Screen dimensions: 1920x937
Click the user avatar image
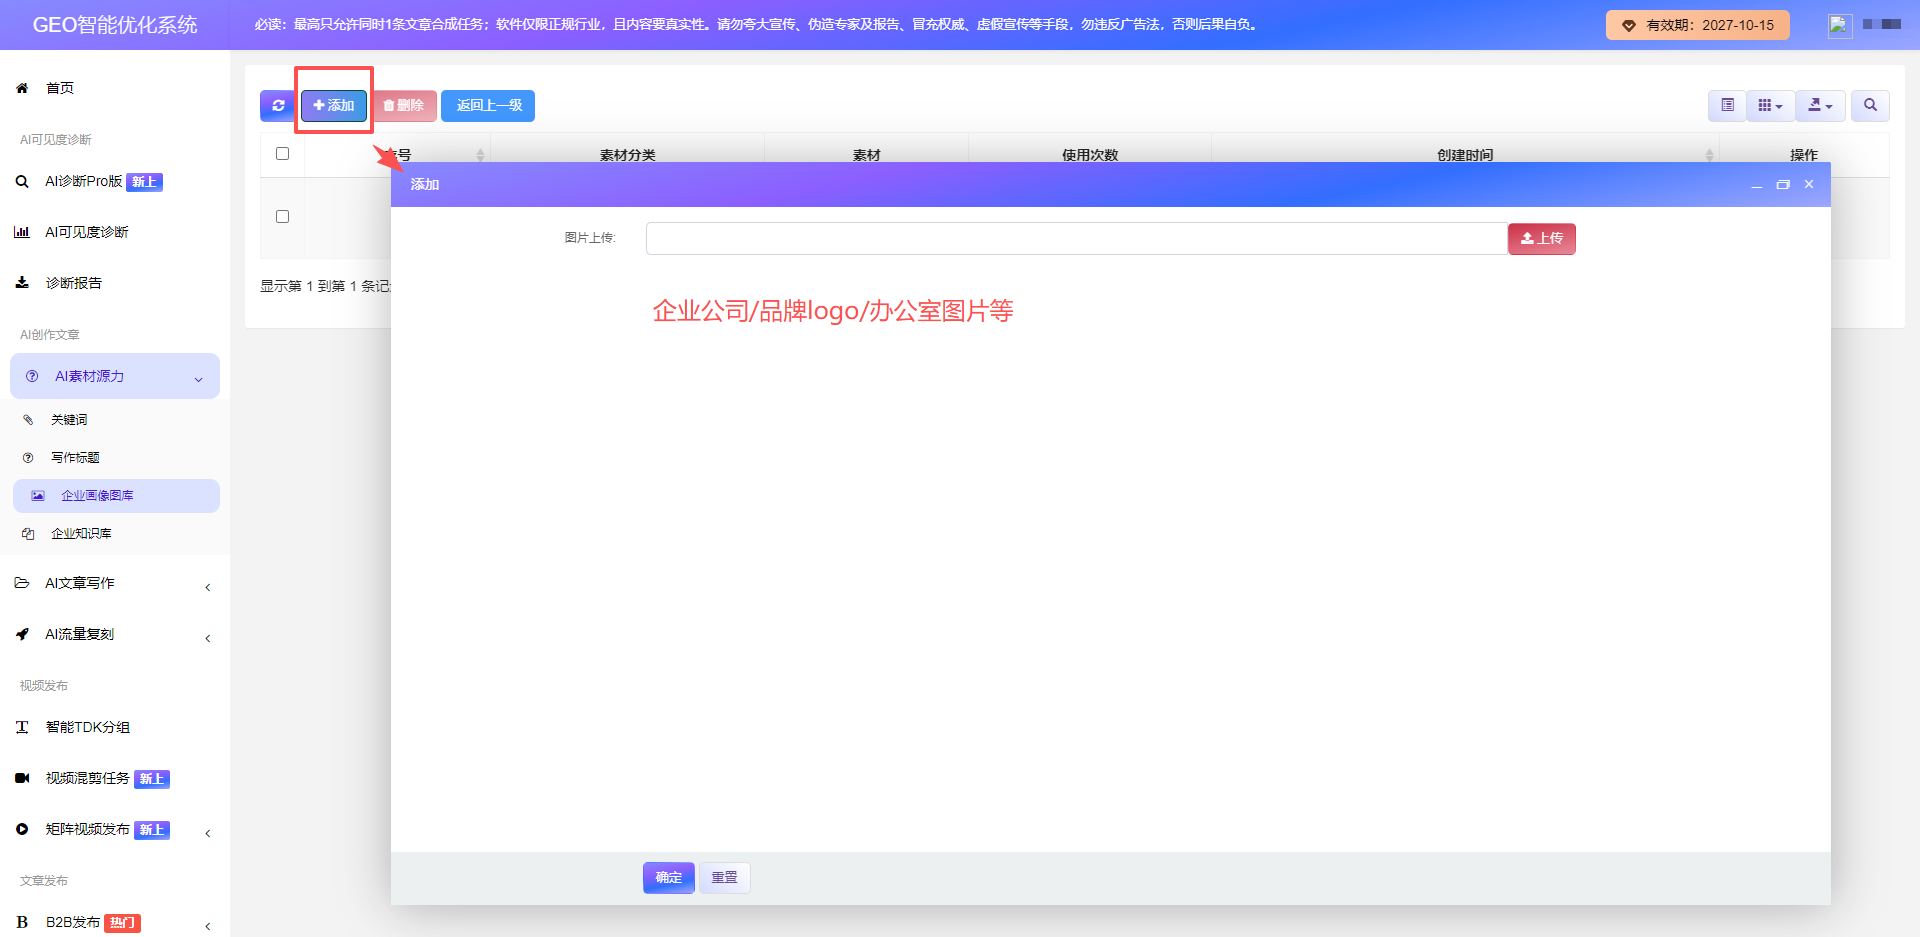click(1839, 26)
